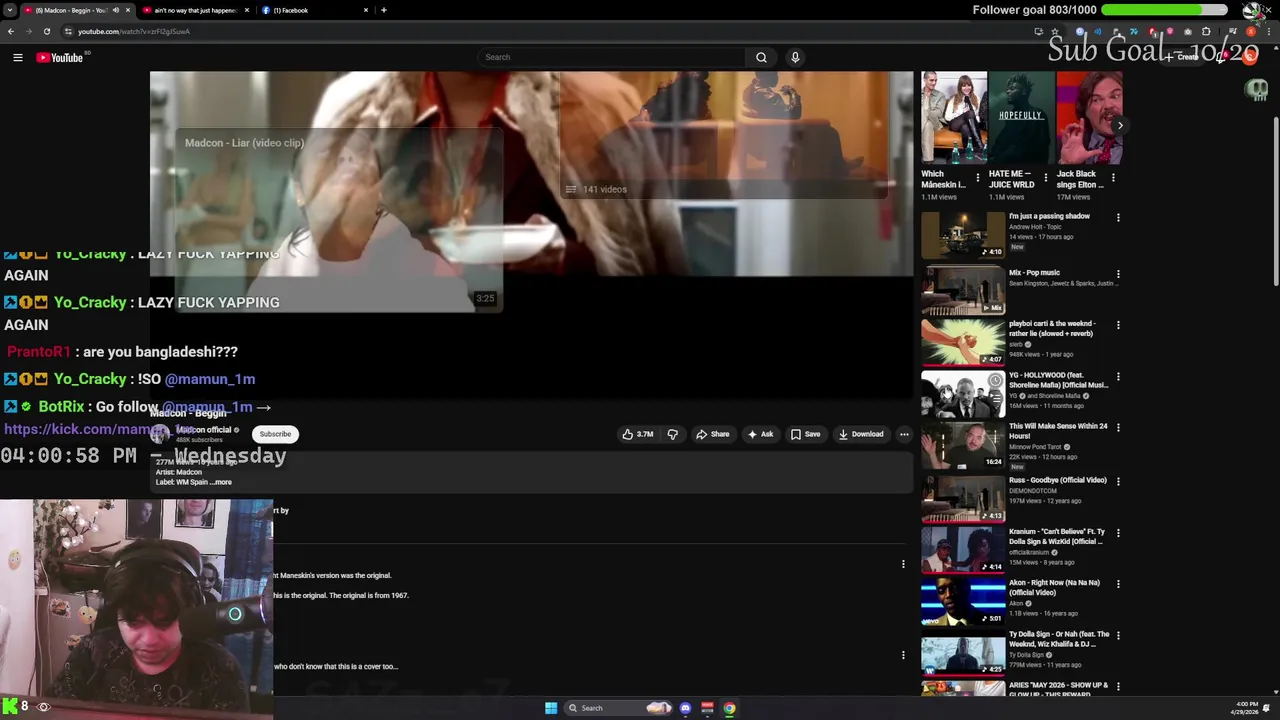Screen dimensions: 1280x720
Task: Open options for 'HATE ME — JUICE WRLD' short
Action: (x=1046, y=178)
